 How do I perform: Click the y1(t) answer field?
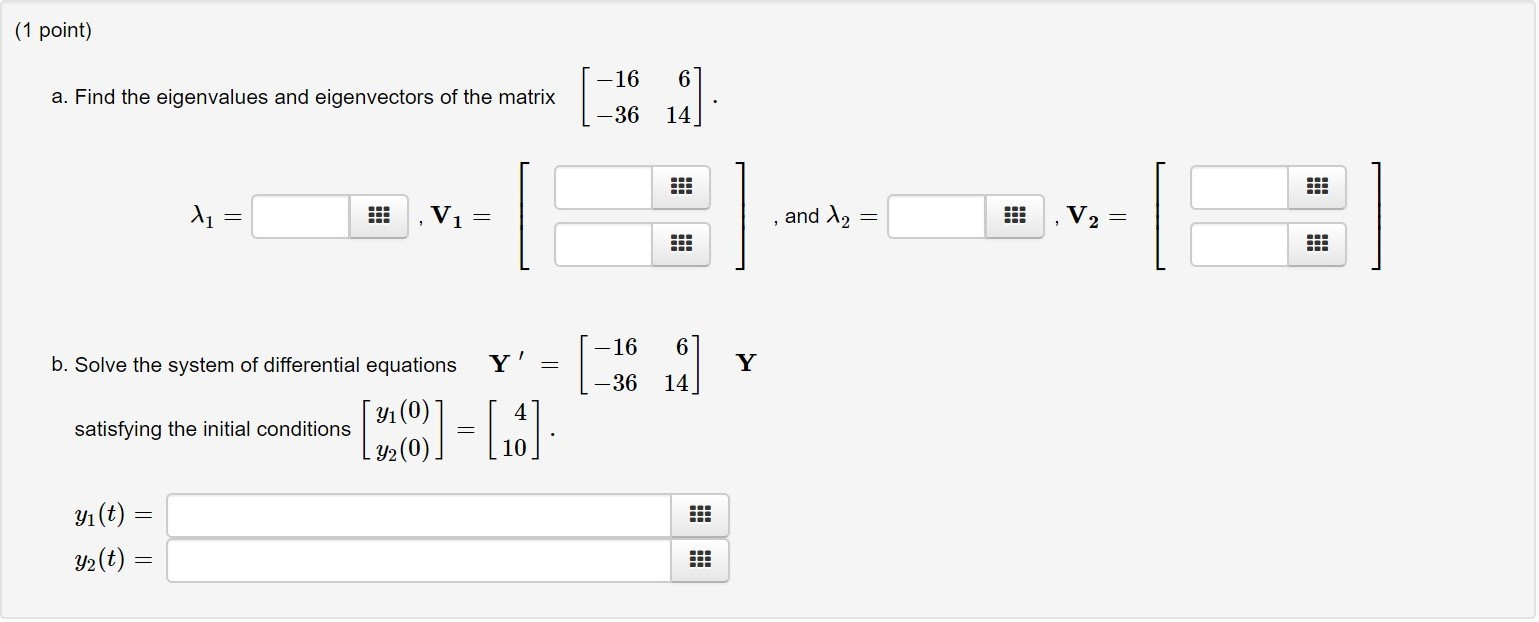pyautogui.click(x=417, y=514)
